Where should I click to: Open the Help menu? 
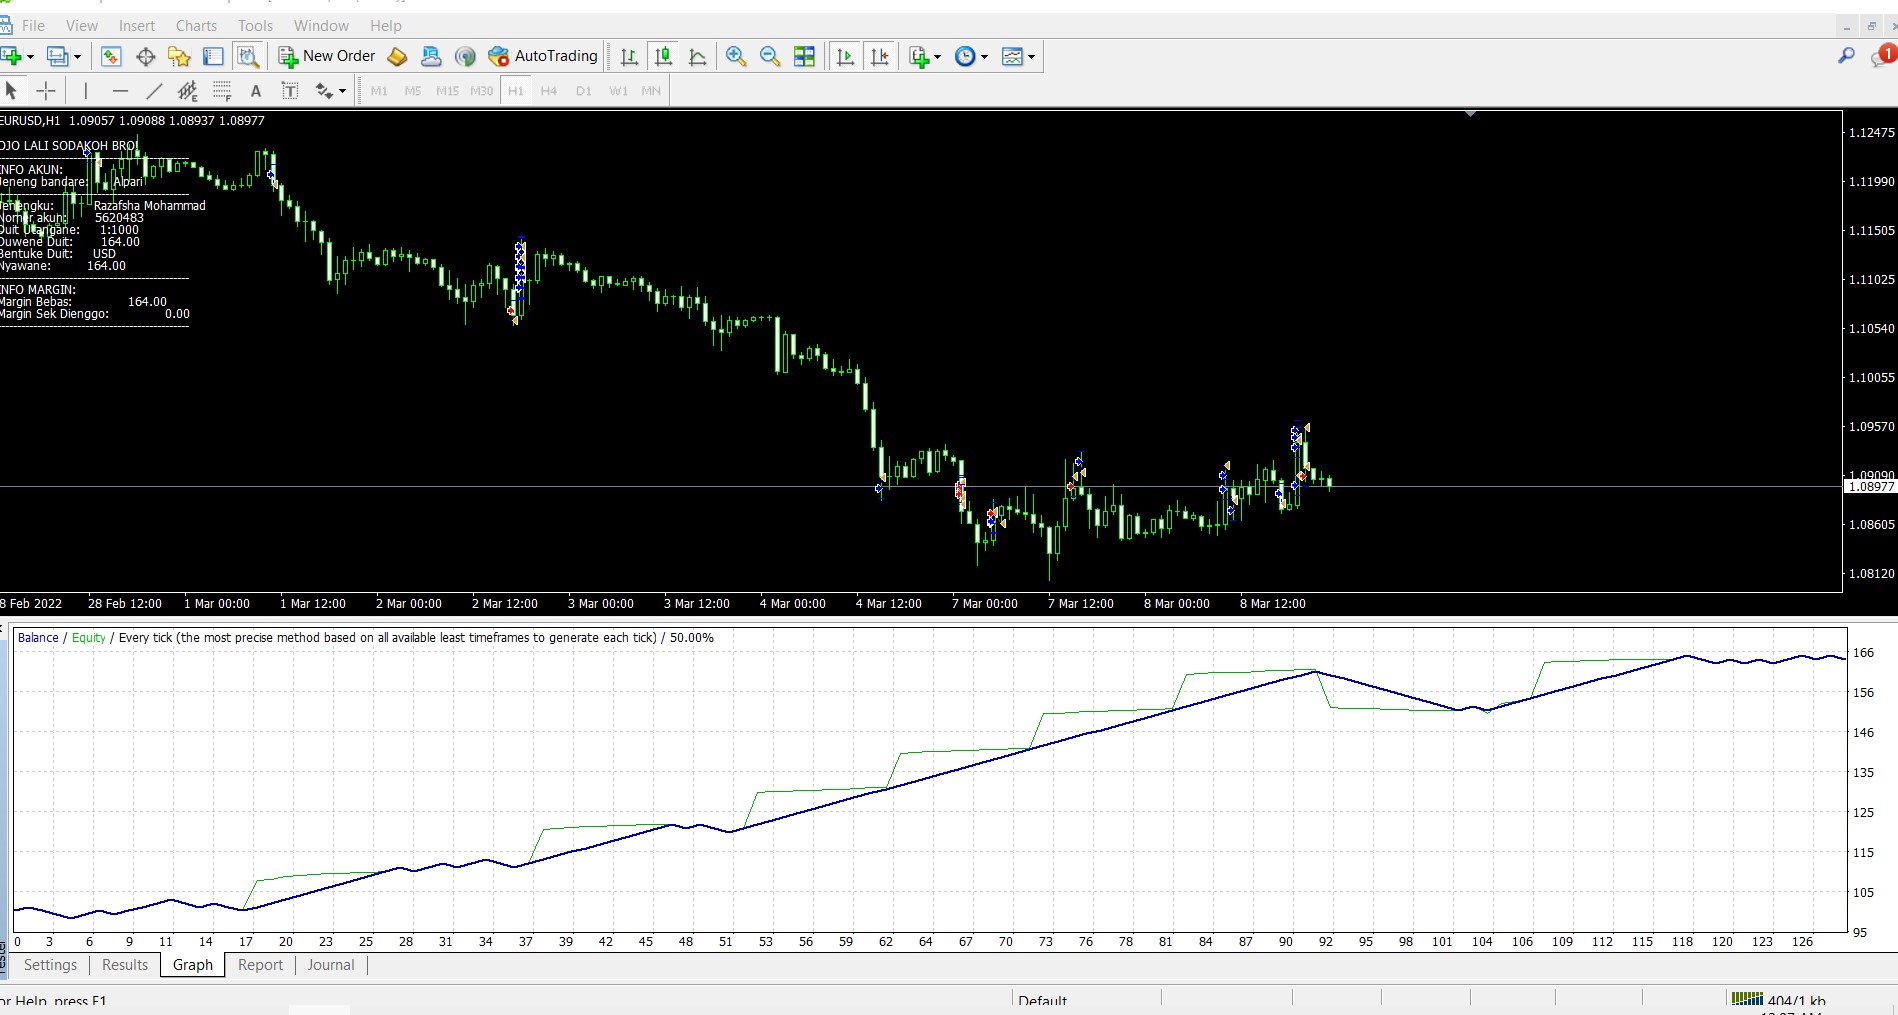[386, 26]
